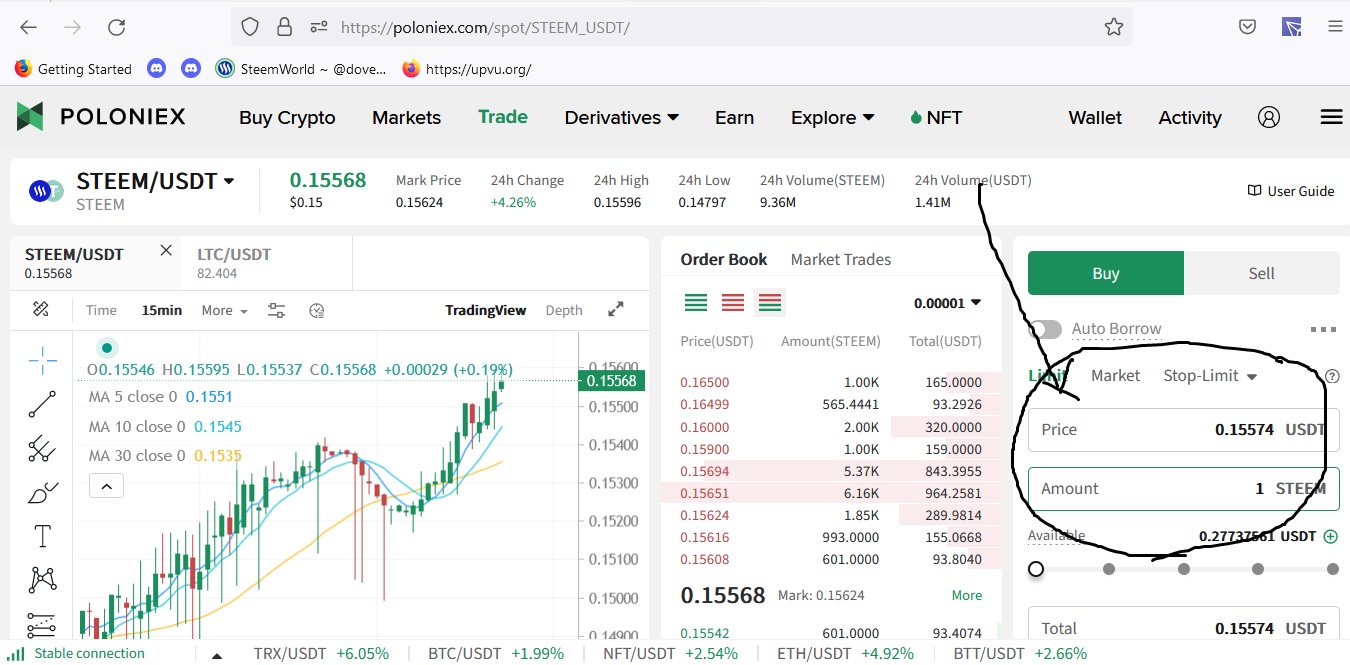Click More in the order book
The image size is (1350, 665).
[x=967, y=595]
